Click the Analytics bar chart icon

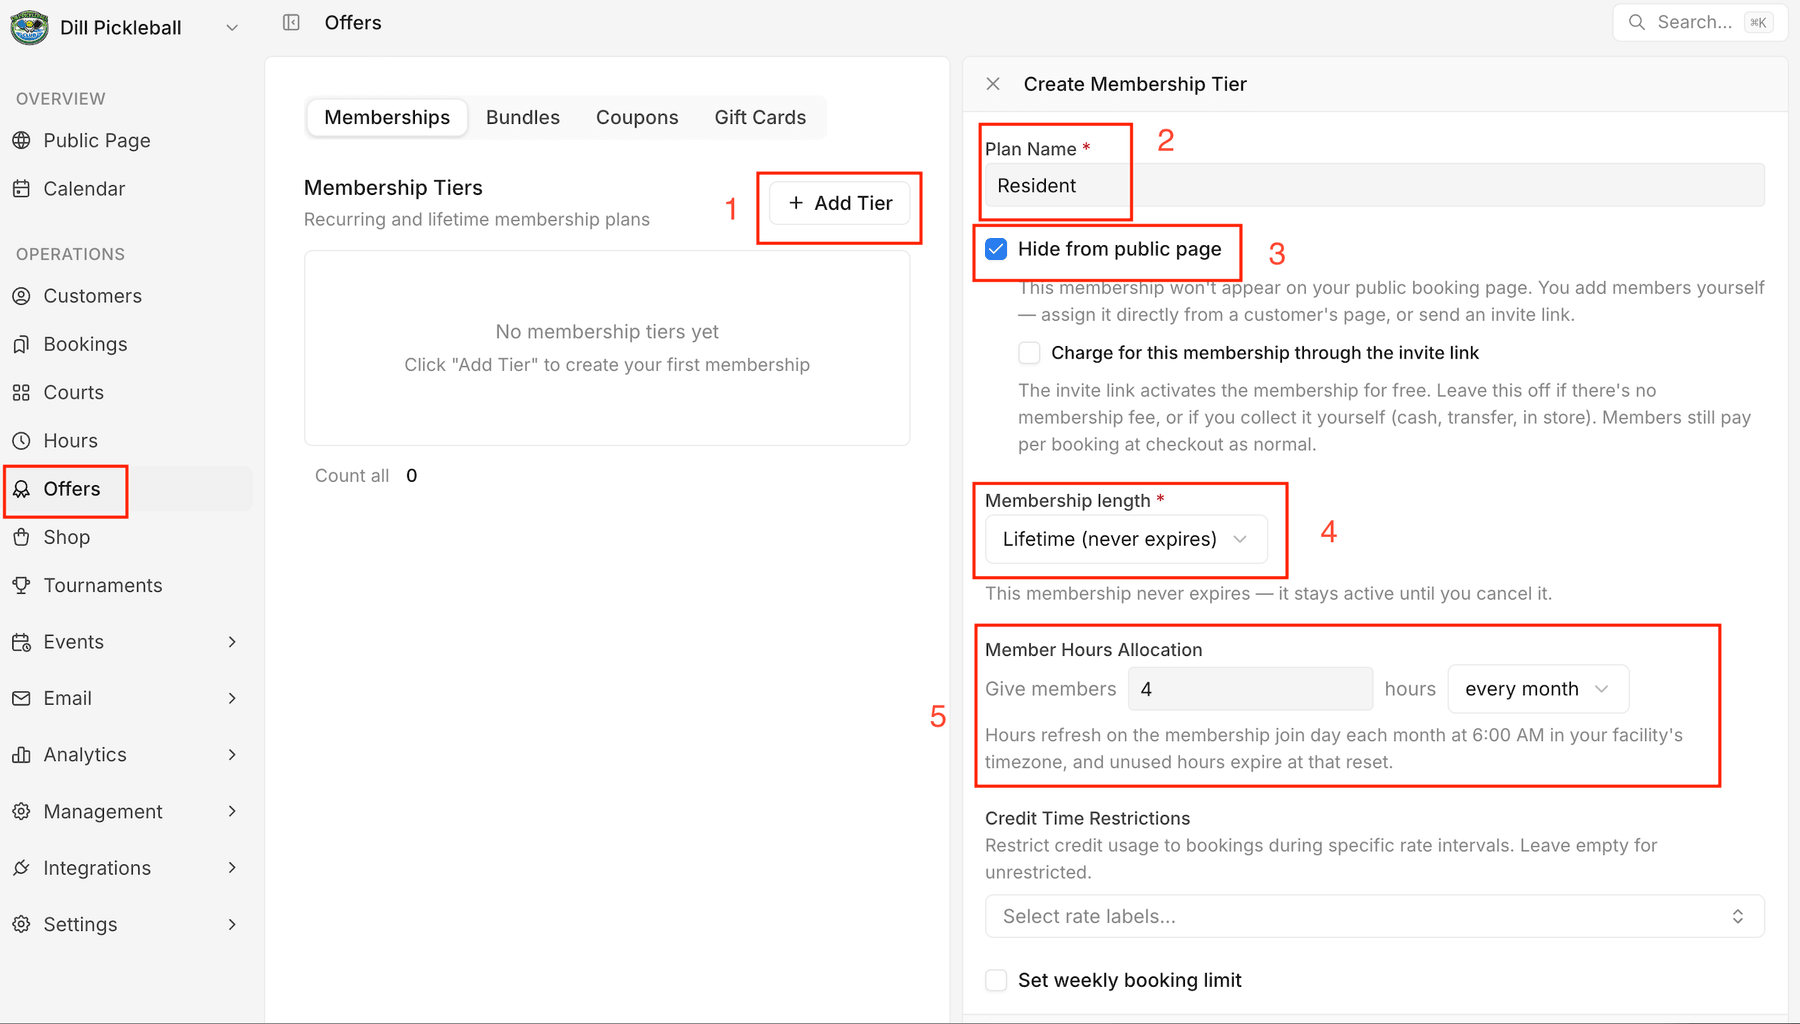(x=21, y=755)
